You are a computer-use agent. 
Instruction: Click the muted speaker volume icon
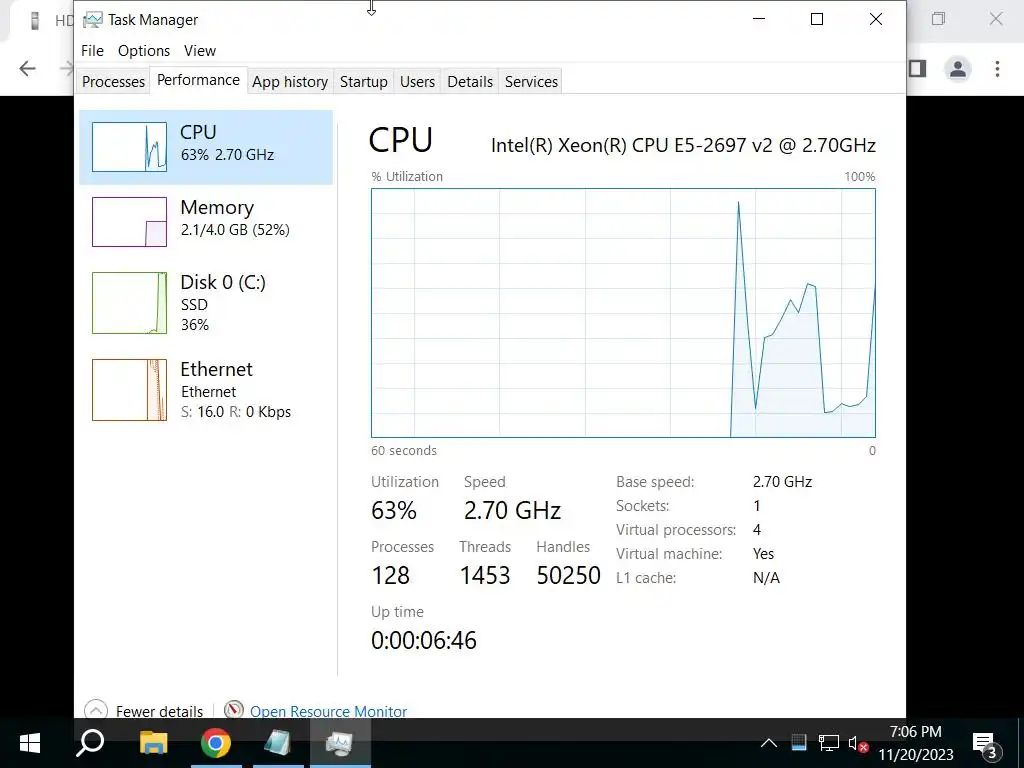tap(857, 743)
